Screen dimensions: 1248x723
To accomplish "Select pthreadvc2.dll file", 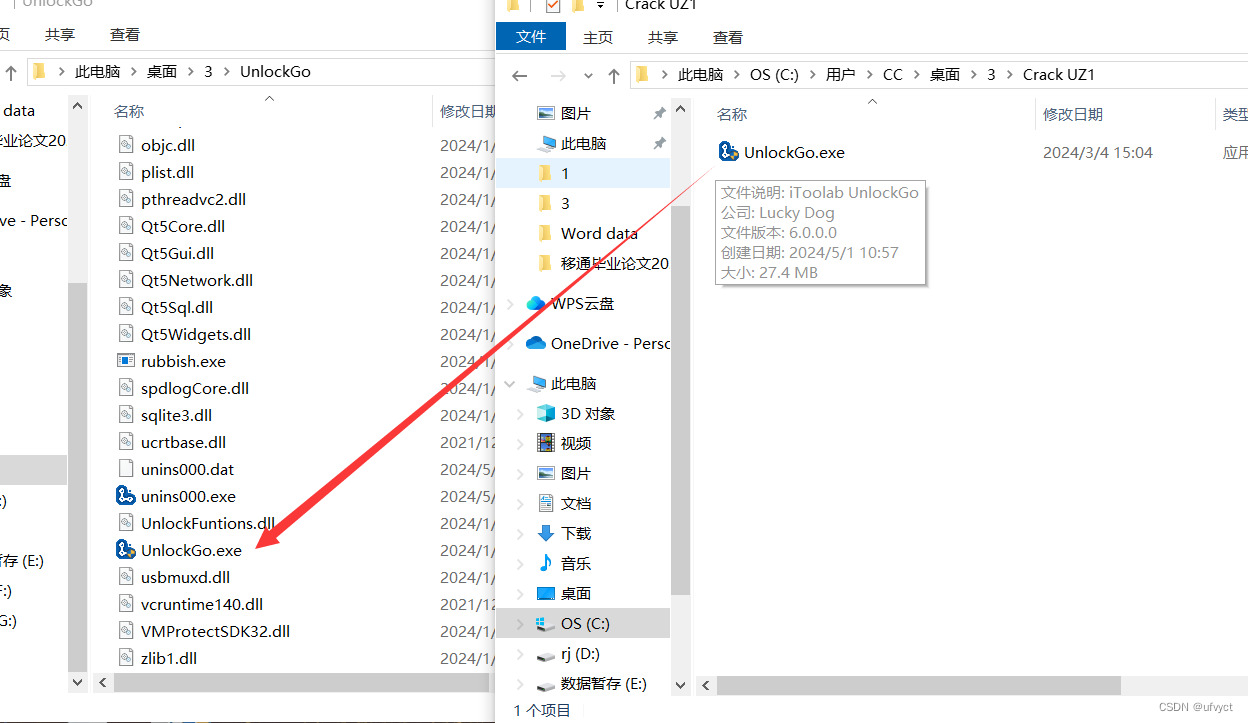I will coord(193,199).
